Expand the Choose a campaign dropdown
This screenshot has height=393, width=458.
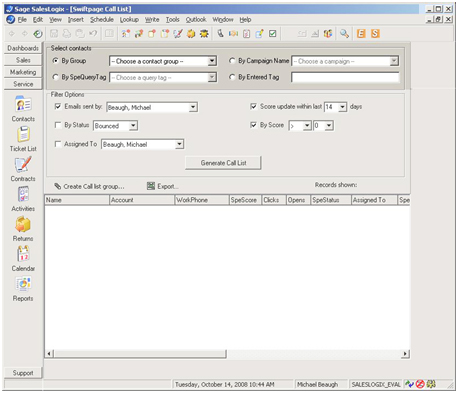pos(394,61)
